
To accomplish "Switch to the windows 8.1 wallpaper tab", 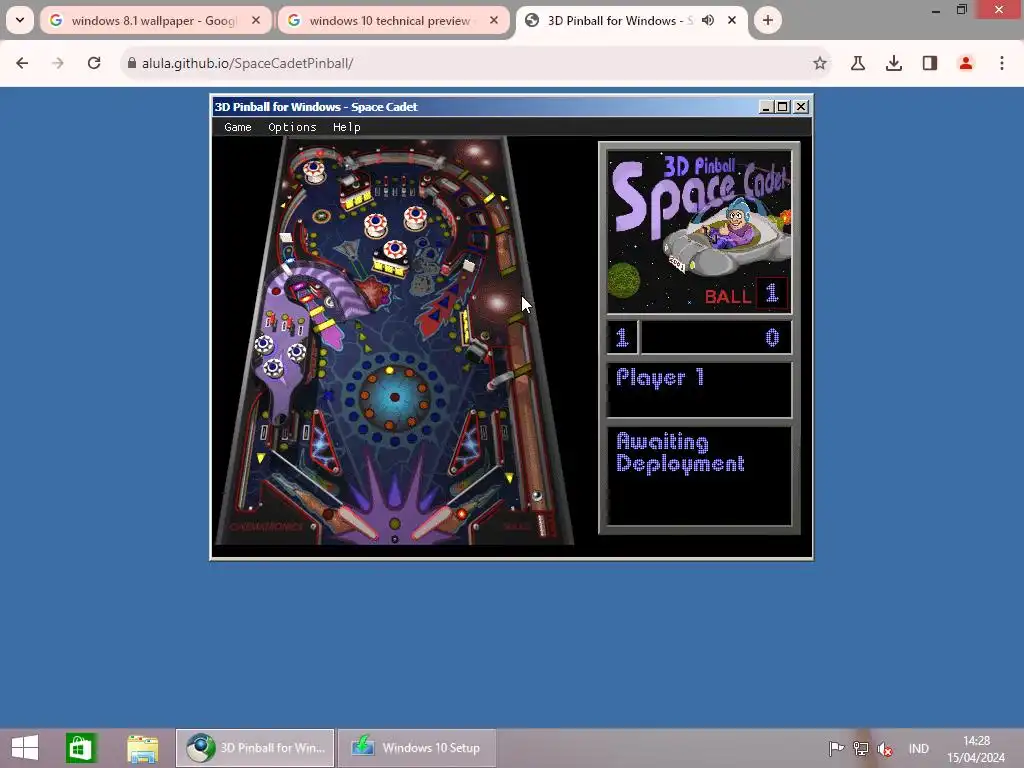I will click(155, 21).
